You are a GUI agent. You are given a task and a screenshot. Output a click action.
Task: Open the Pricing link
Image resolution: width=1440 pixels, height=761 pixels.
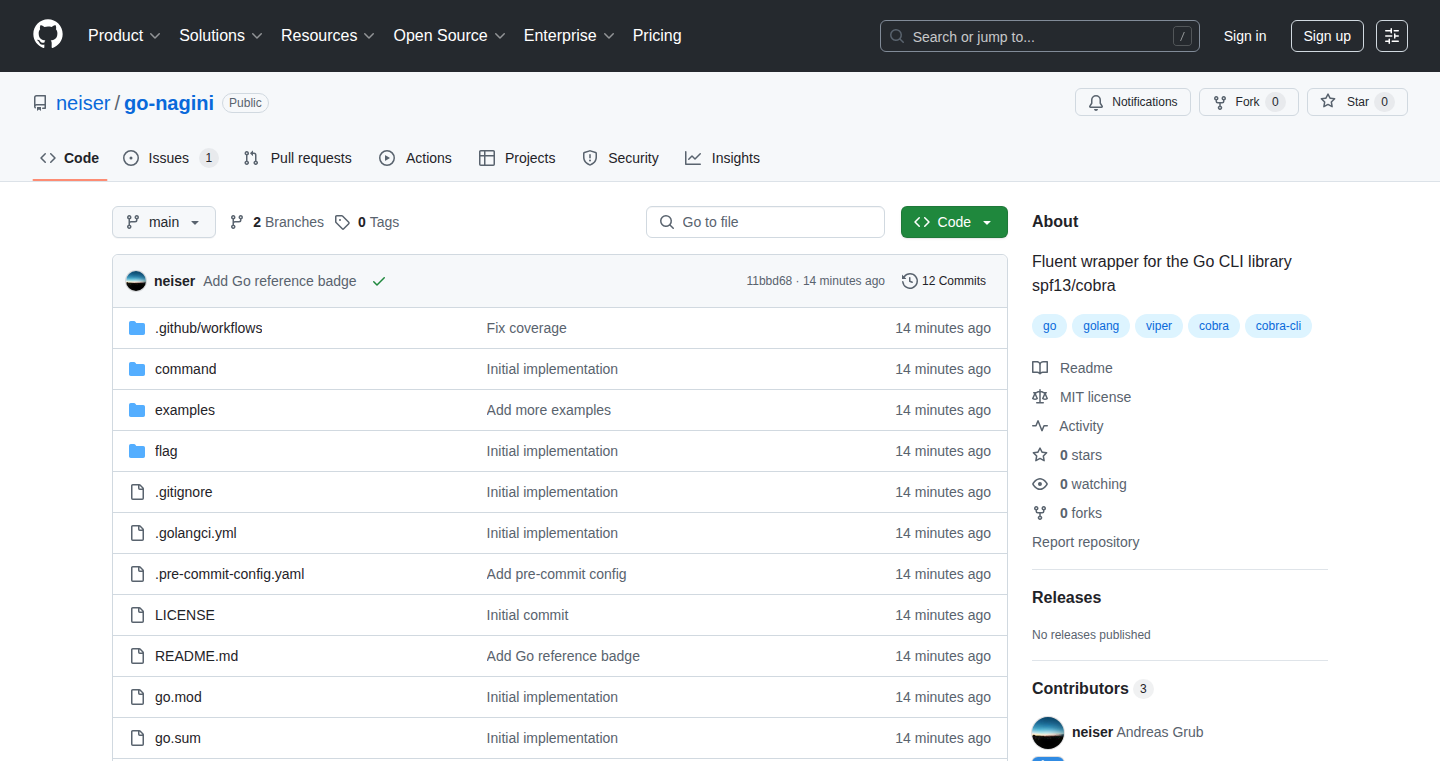(x=657, y=35)
